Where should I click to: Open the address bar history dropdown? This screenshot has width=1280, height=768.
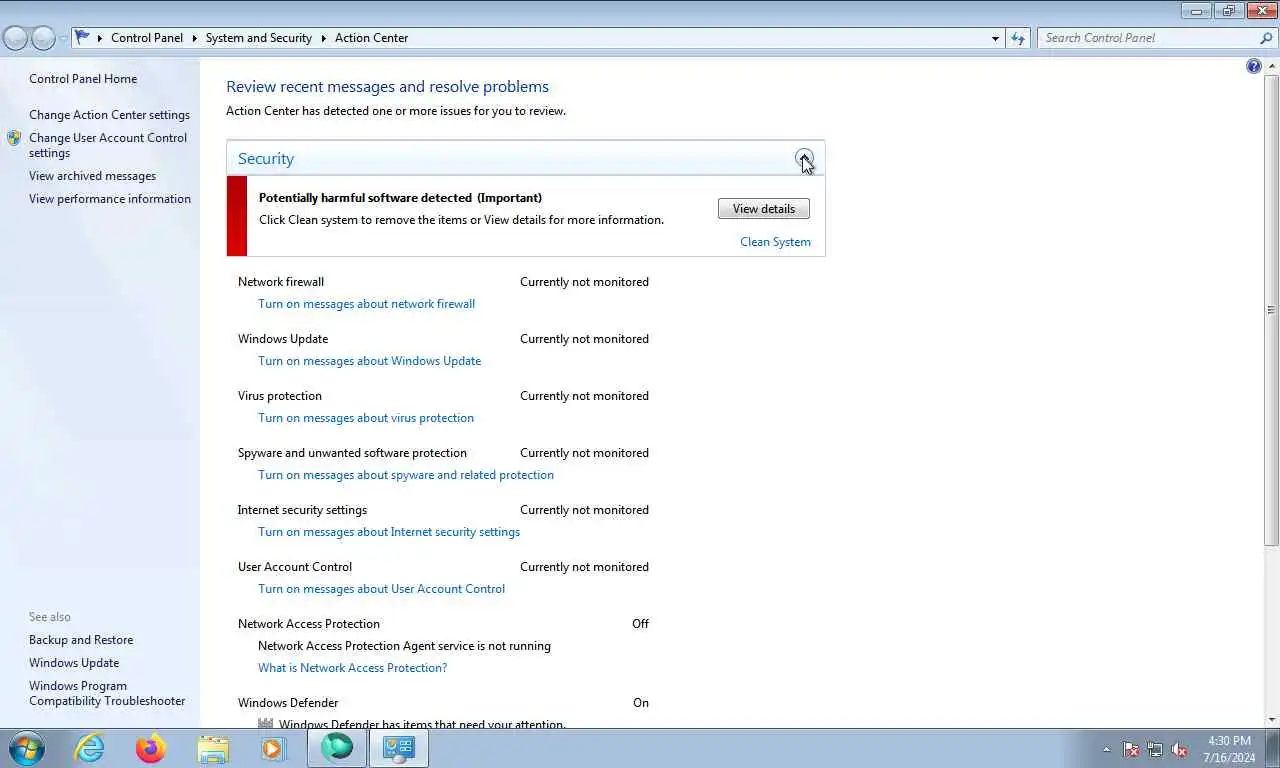(995, 38)
